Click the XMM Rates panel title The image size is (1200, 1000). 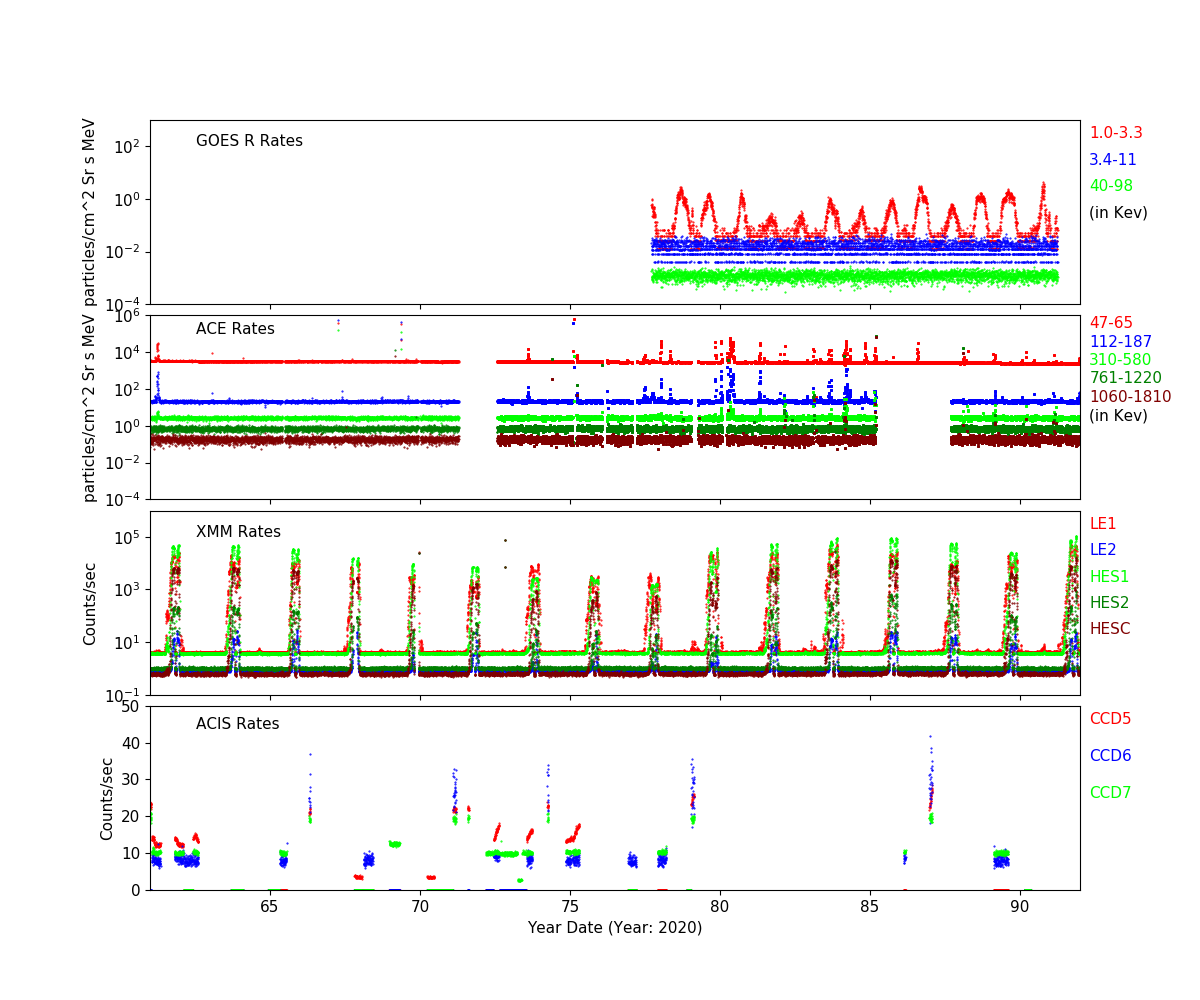pos(238,532)
